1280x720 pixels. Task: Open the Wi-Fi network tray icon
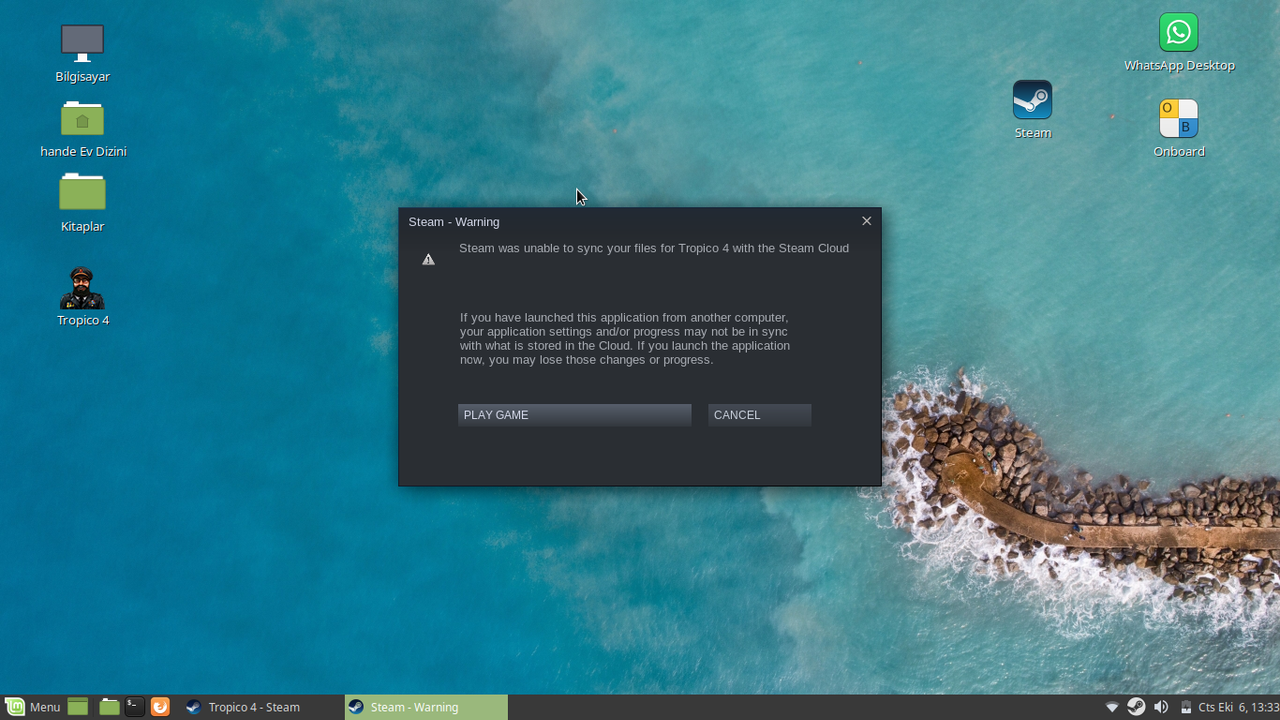pyautogui.click(x=1112, y=707)
